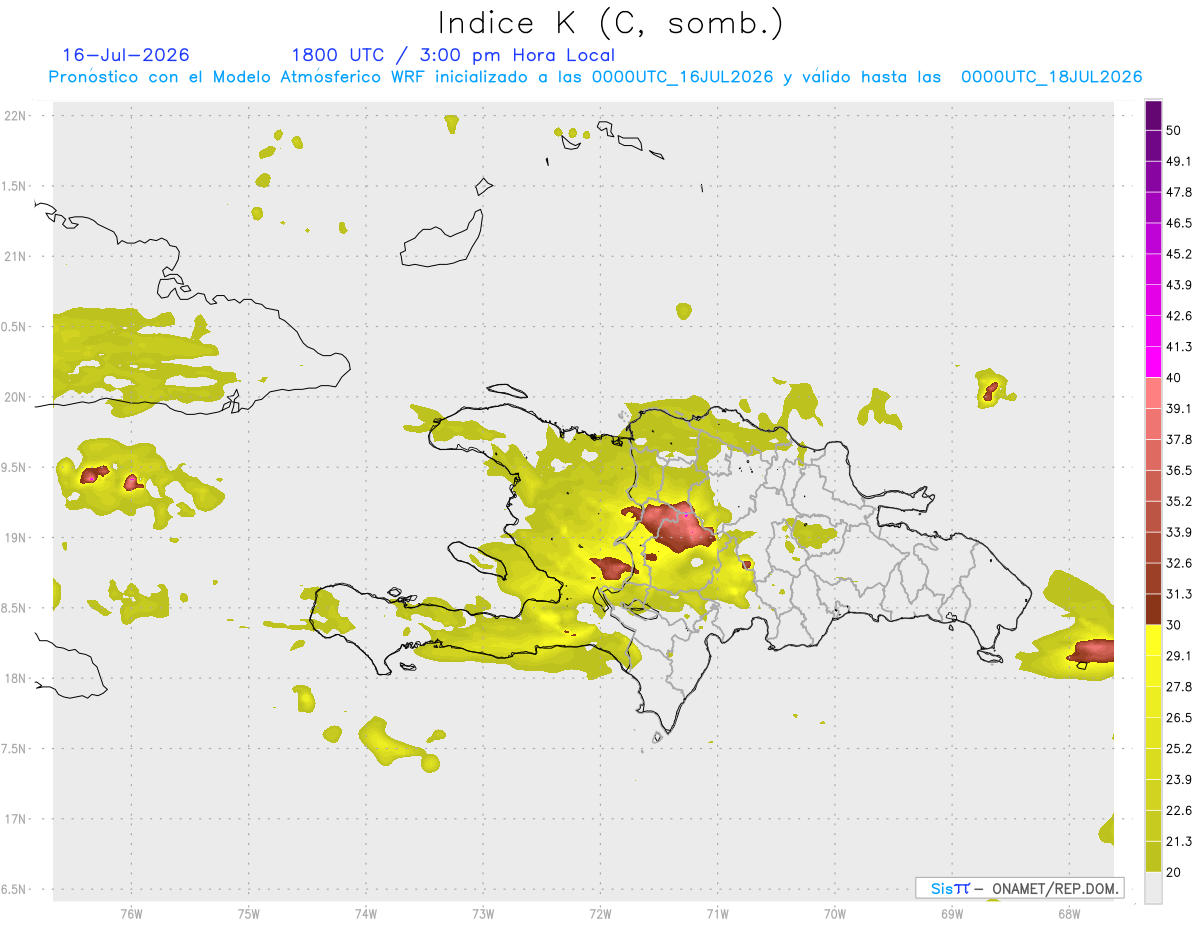Select the date text "16-Jul-2026"
Screen dimensions: 1200x927
pyautogui.click(x=126, y=55)
